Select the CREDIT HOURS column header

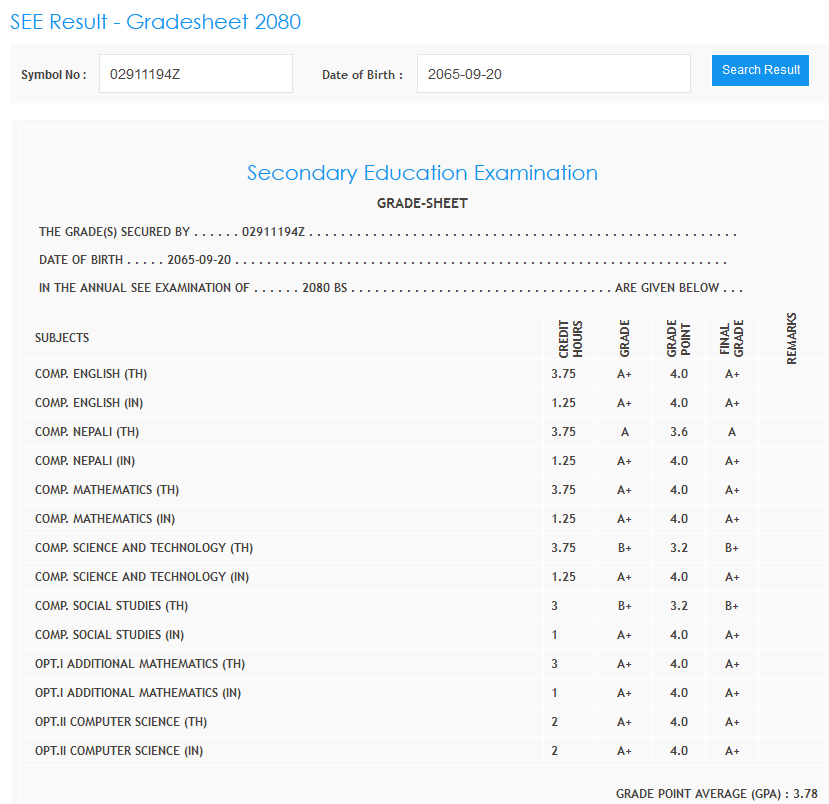(x=570, y=339)
